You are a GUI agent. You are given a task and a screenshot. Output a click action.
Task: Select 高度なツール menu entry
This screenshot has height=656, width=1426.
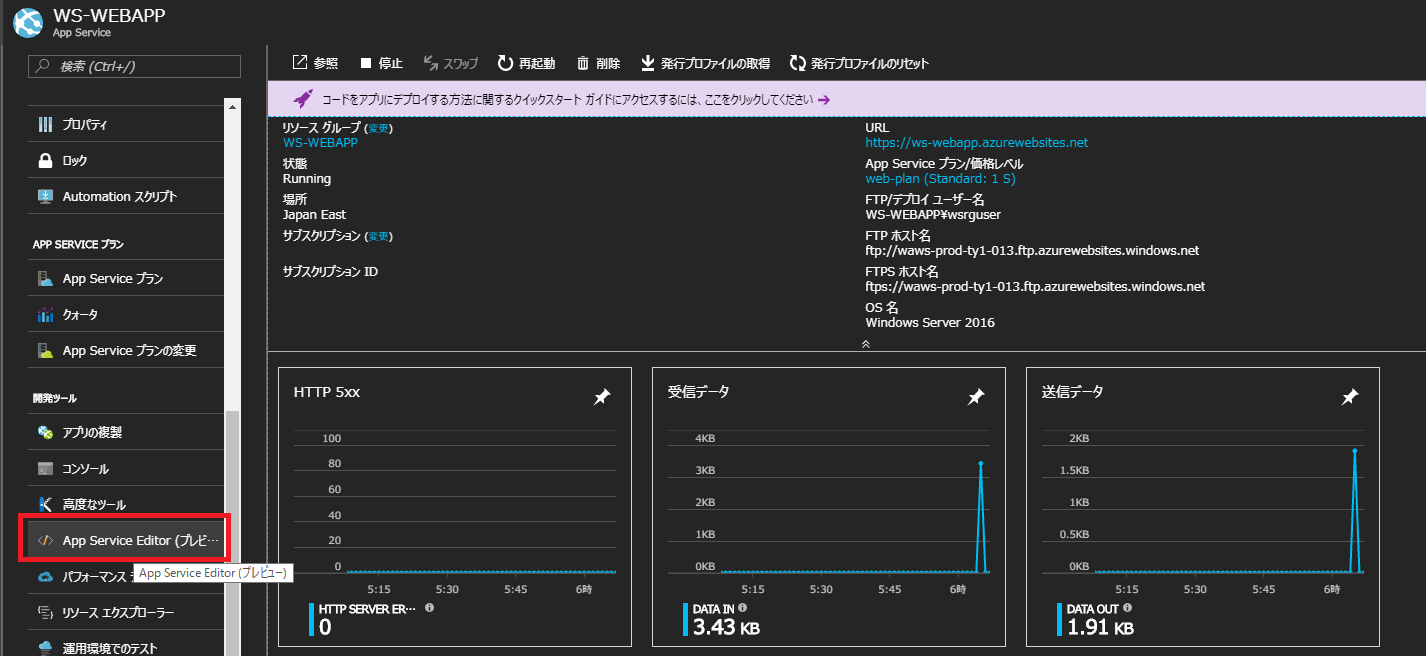tap(126, 505)
